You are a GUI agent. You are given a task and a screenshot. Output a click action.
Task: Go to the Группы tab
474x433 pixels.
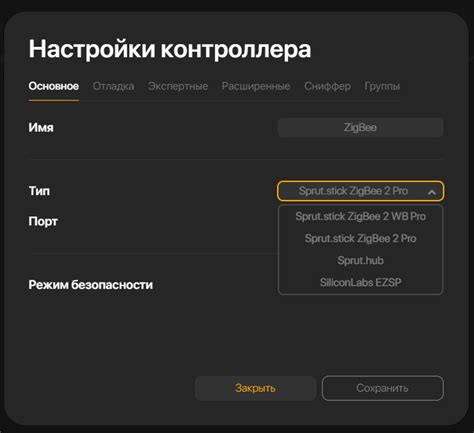tap(382, 86)
